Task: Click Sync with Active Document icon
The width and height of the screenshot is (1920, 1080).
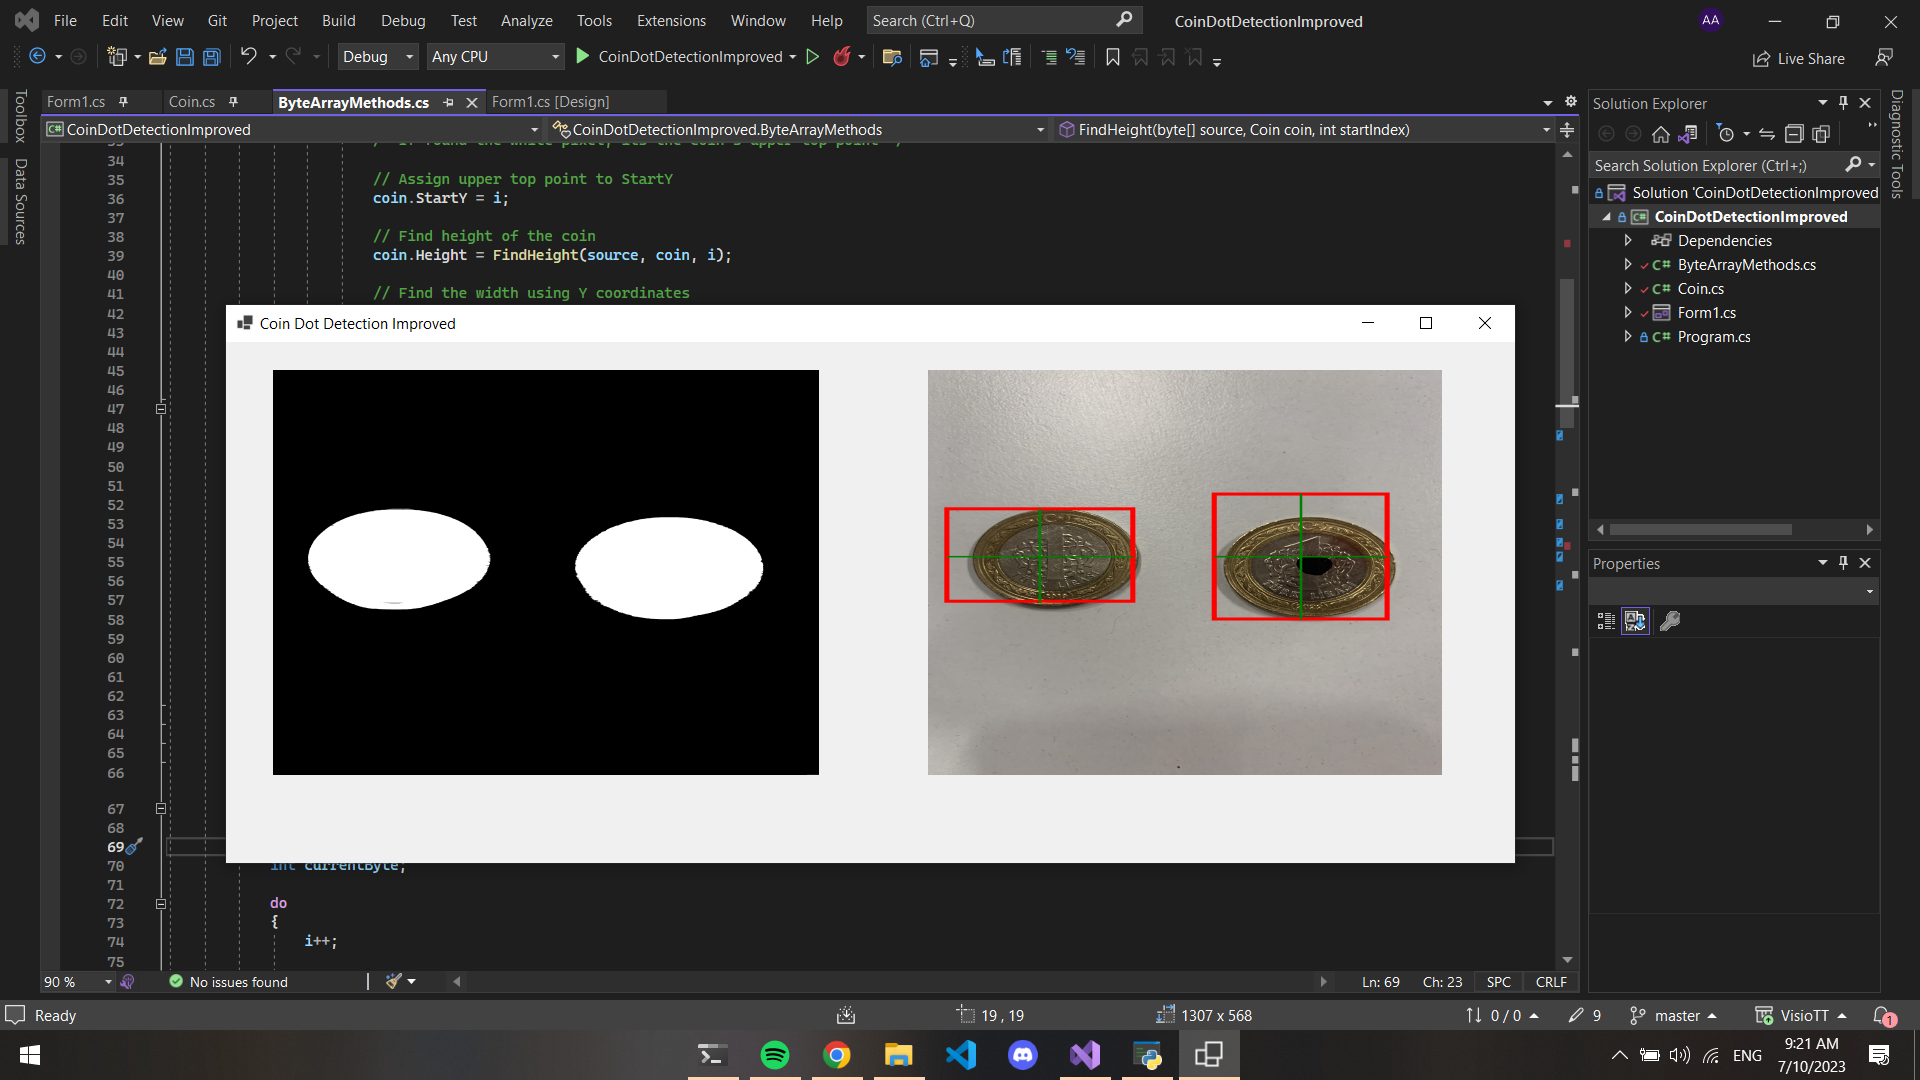Action: [x=1767, y=134]
